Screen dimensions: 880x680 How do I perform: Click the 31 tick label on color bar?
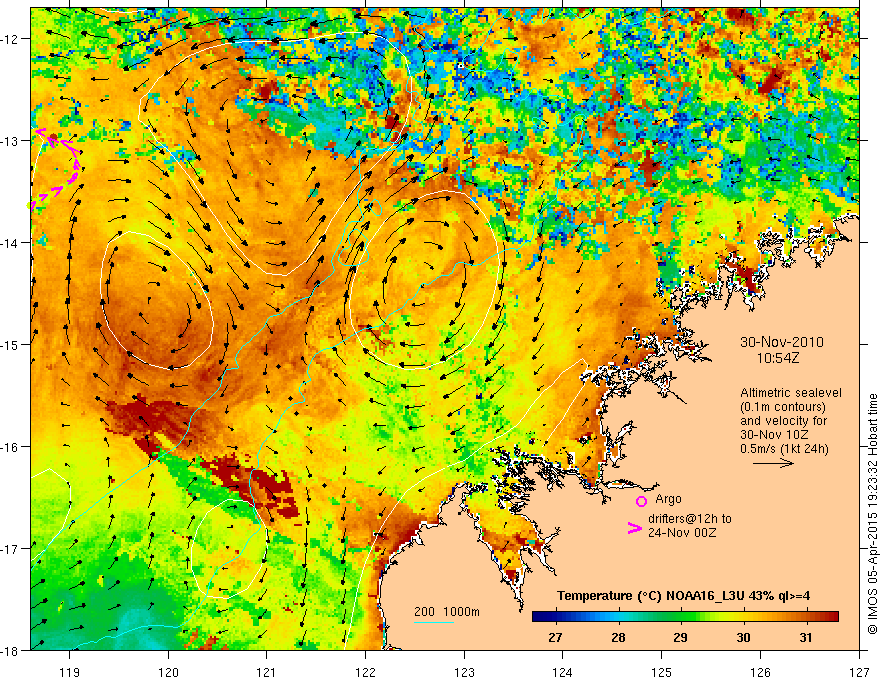click(x=806, y=637)
